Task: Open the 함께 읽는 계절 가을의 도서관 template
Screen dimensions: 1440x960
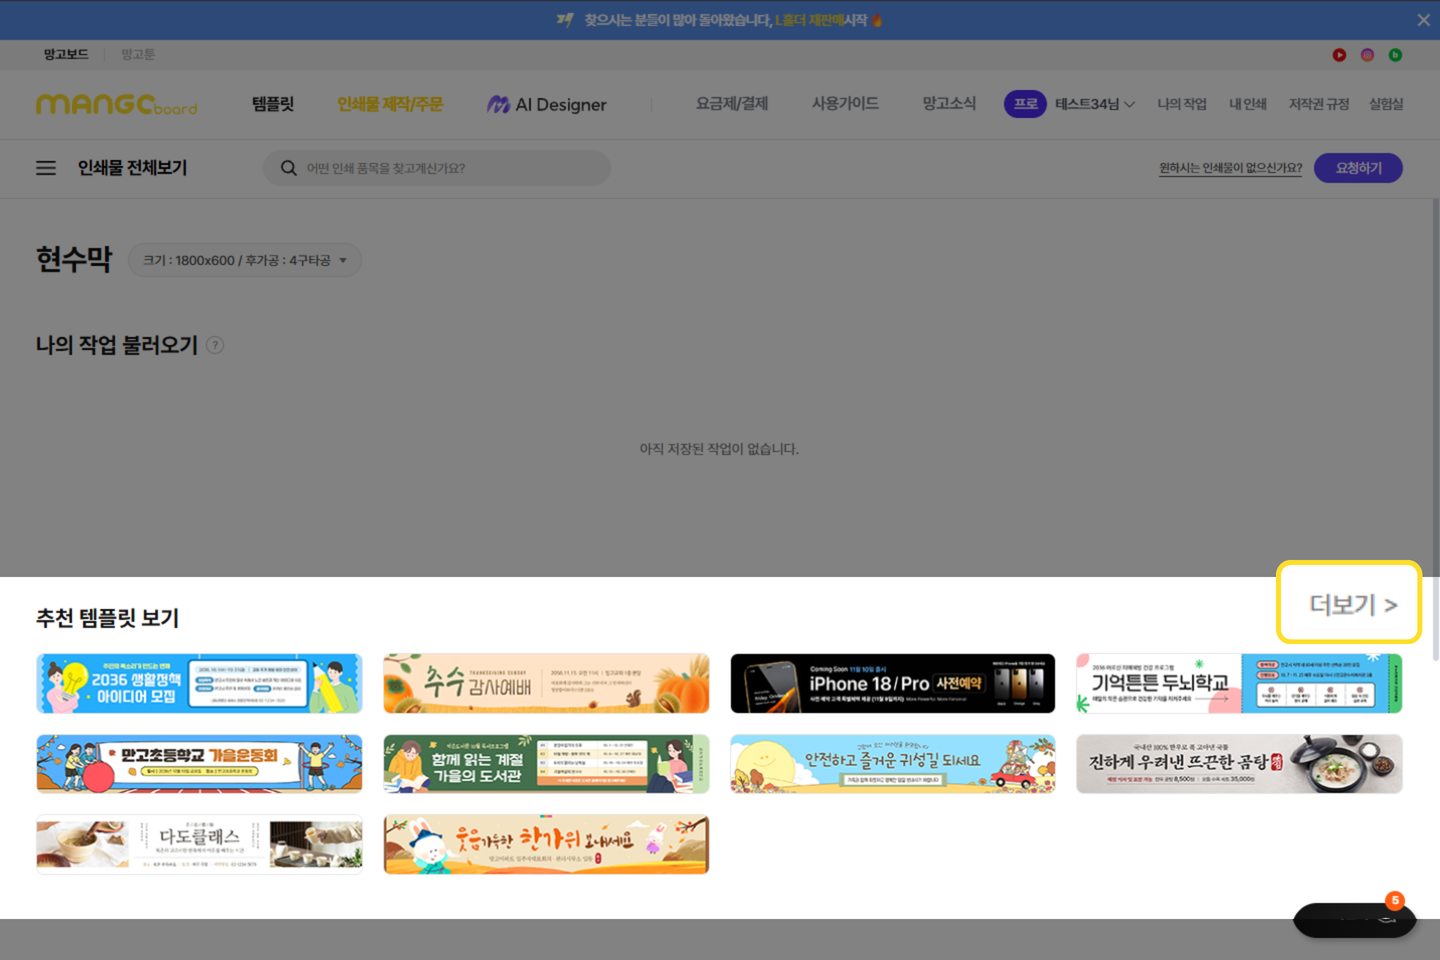Action: (x=546, y=764)
